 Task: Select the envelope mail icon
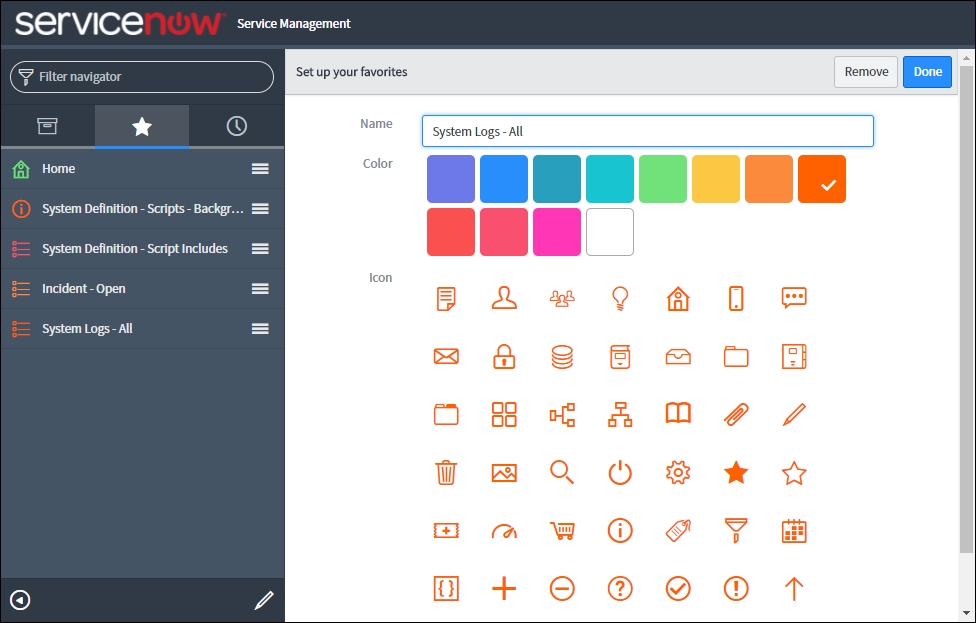[446, 357]
